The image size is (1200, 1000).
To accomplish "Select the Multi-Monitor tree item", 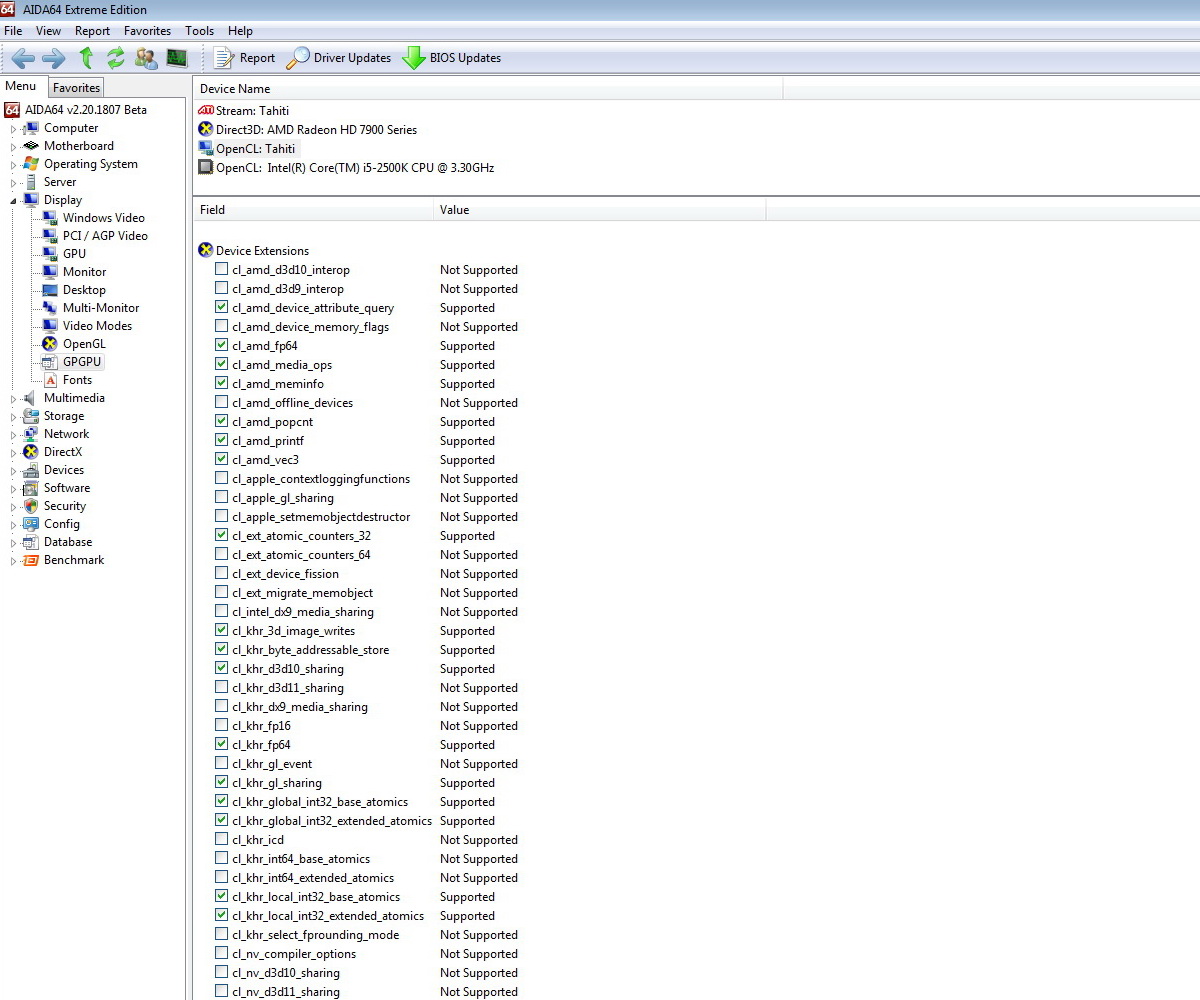I will point(101,308).
